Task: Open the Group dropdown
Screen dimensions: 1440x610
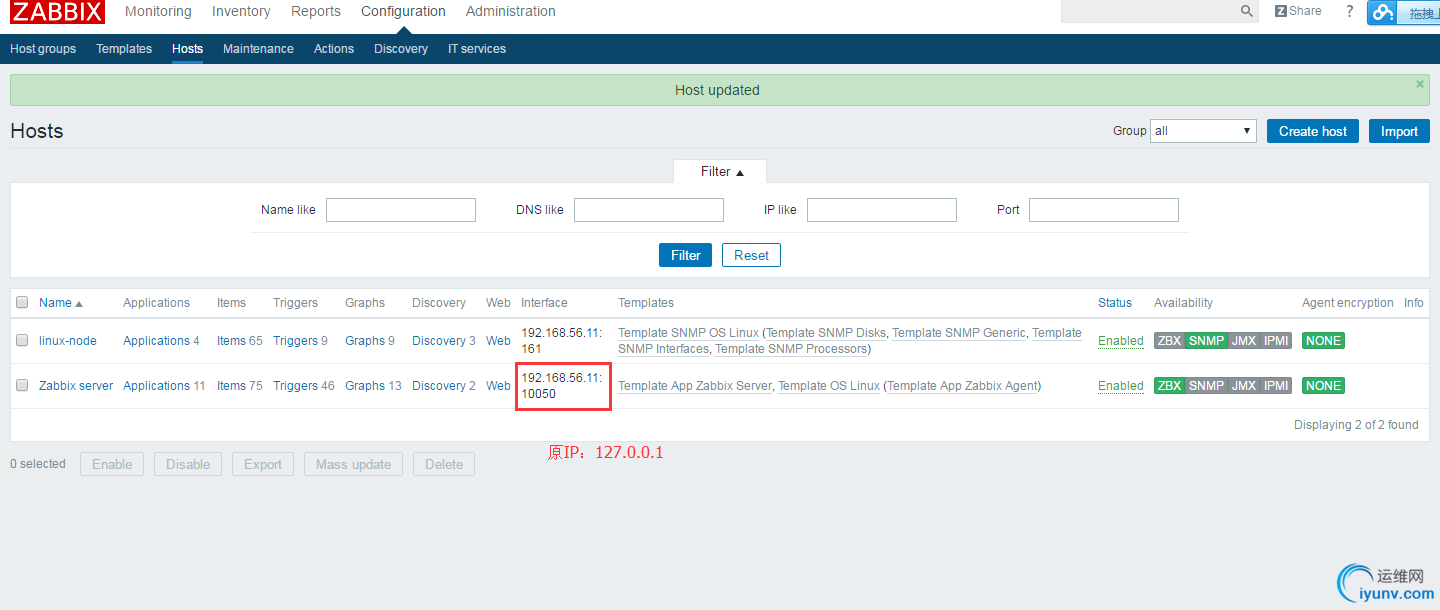Action: point(1204,131)
